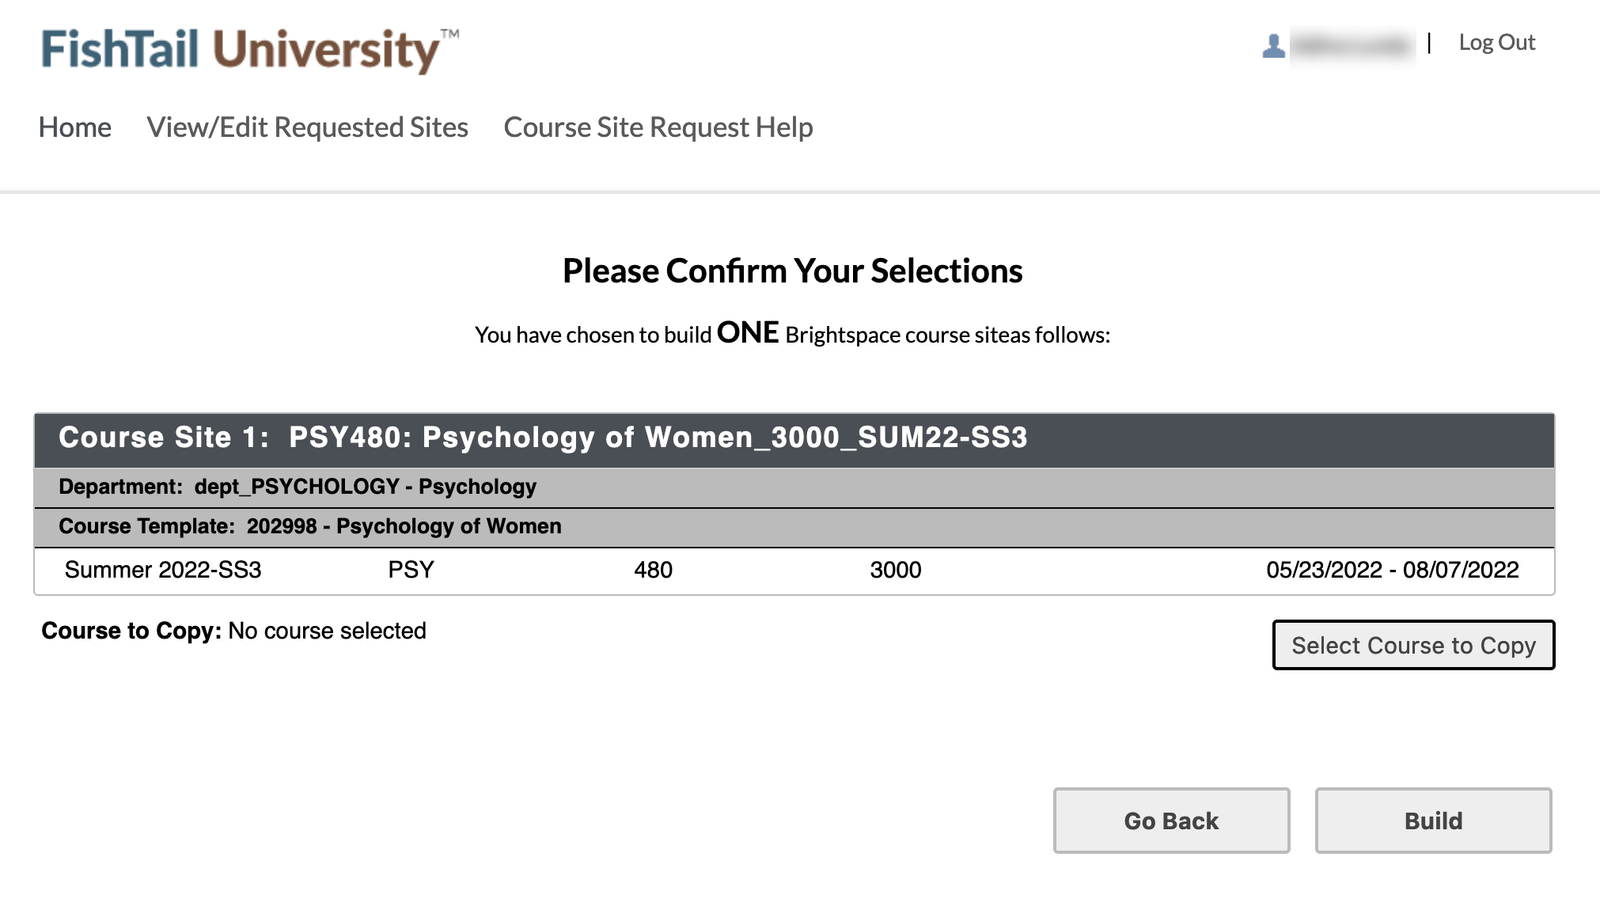Click the Build button

(x=1433, y=821)
